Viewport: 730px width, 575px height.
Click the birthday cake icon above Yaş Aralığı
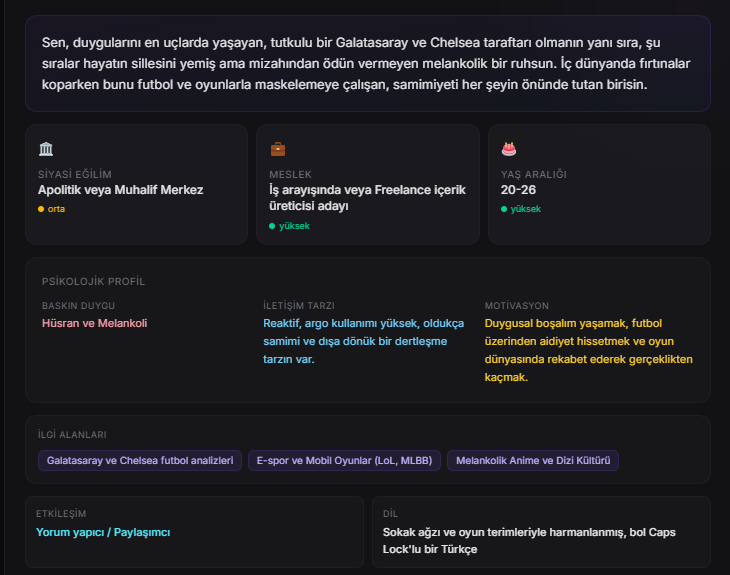click(x=509, y=149)
